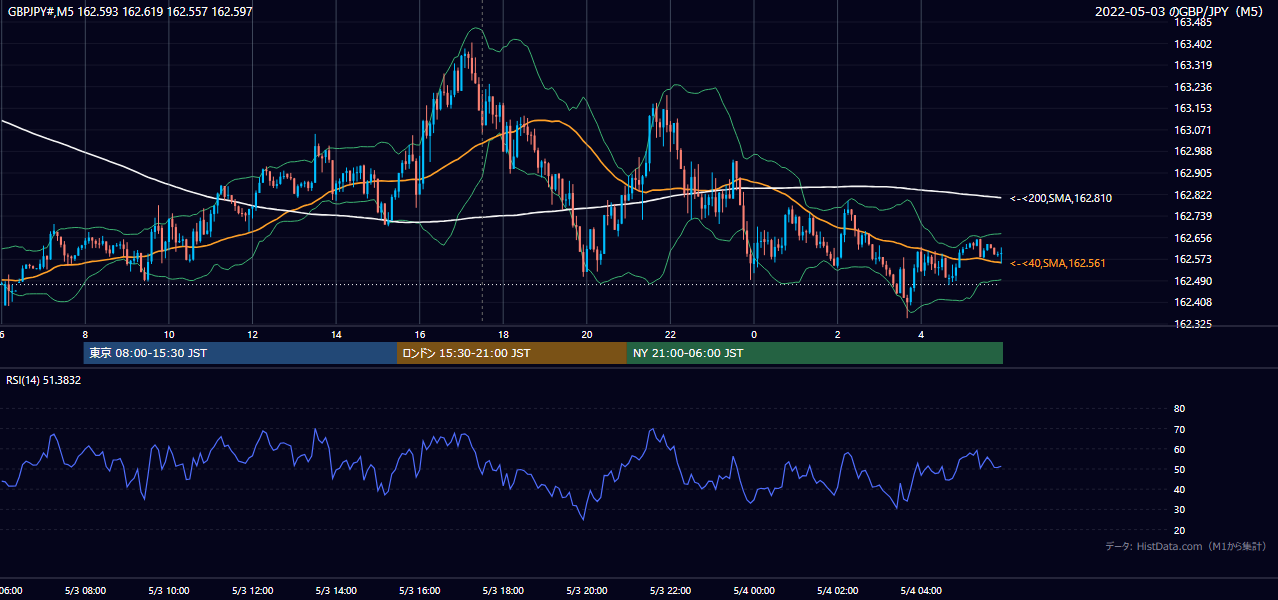Click the 5/3 16:00 time axis label
1278x600 pixels.
tap(420, 591)
